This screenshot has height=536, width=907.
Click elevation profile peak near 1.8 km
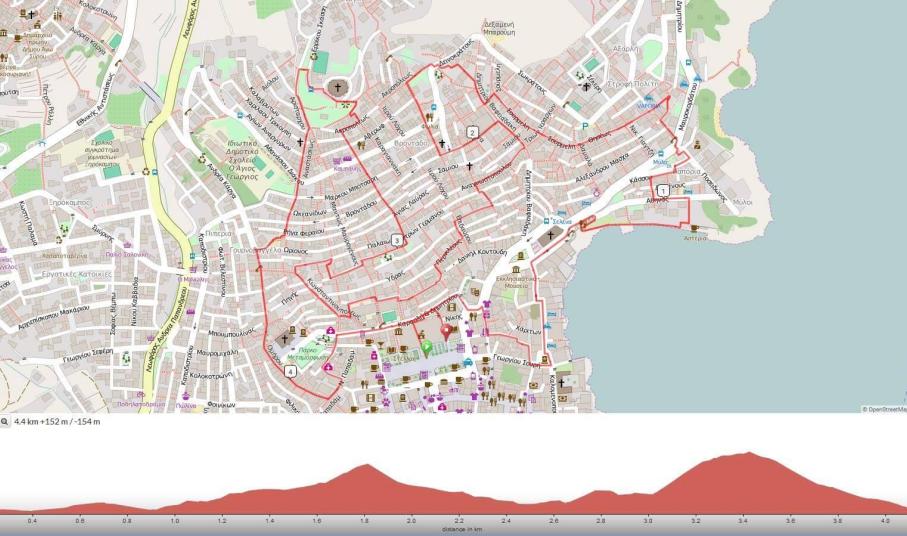tap(366, 466)
